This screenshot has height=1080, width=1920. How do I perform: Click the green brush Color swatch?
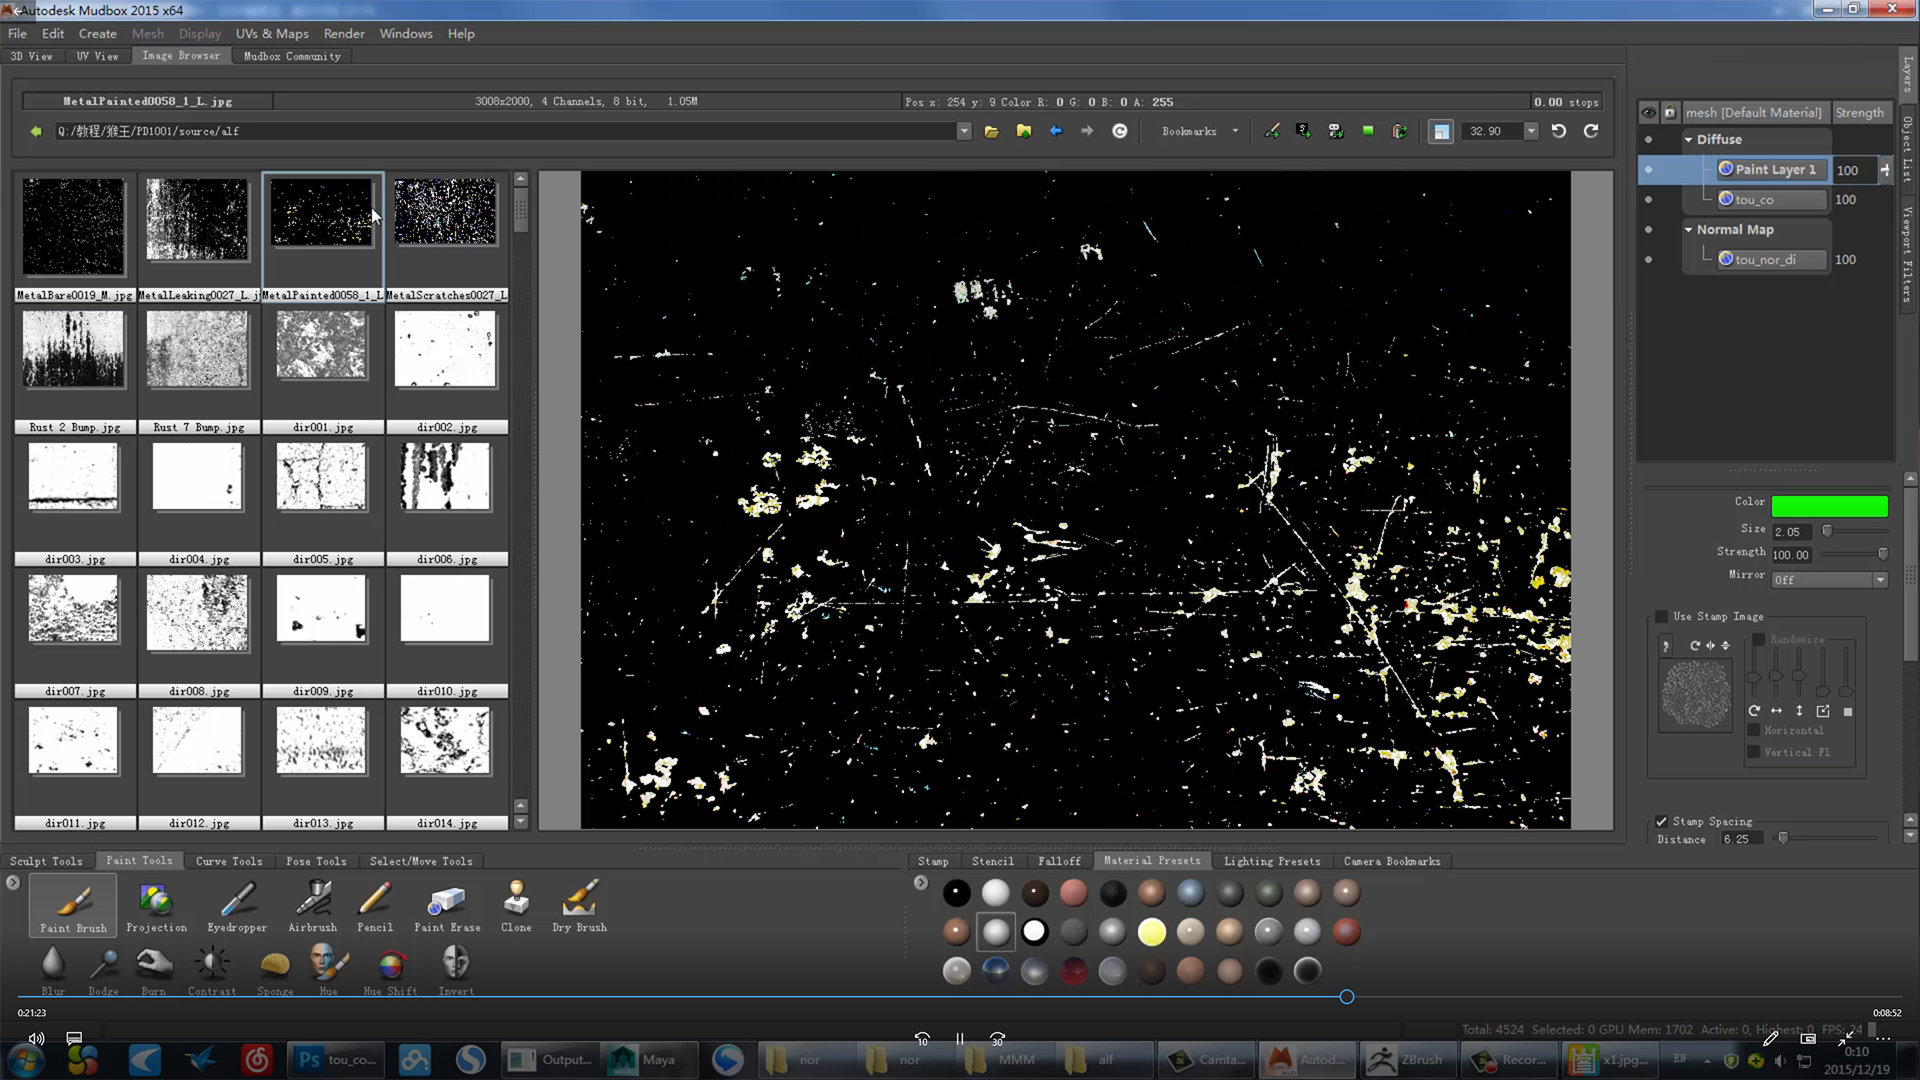(1829, 506)
